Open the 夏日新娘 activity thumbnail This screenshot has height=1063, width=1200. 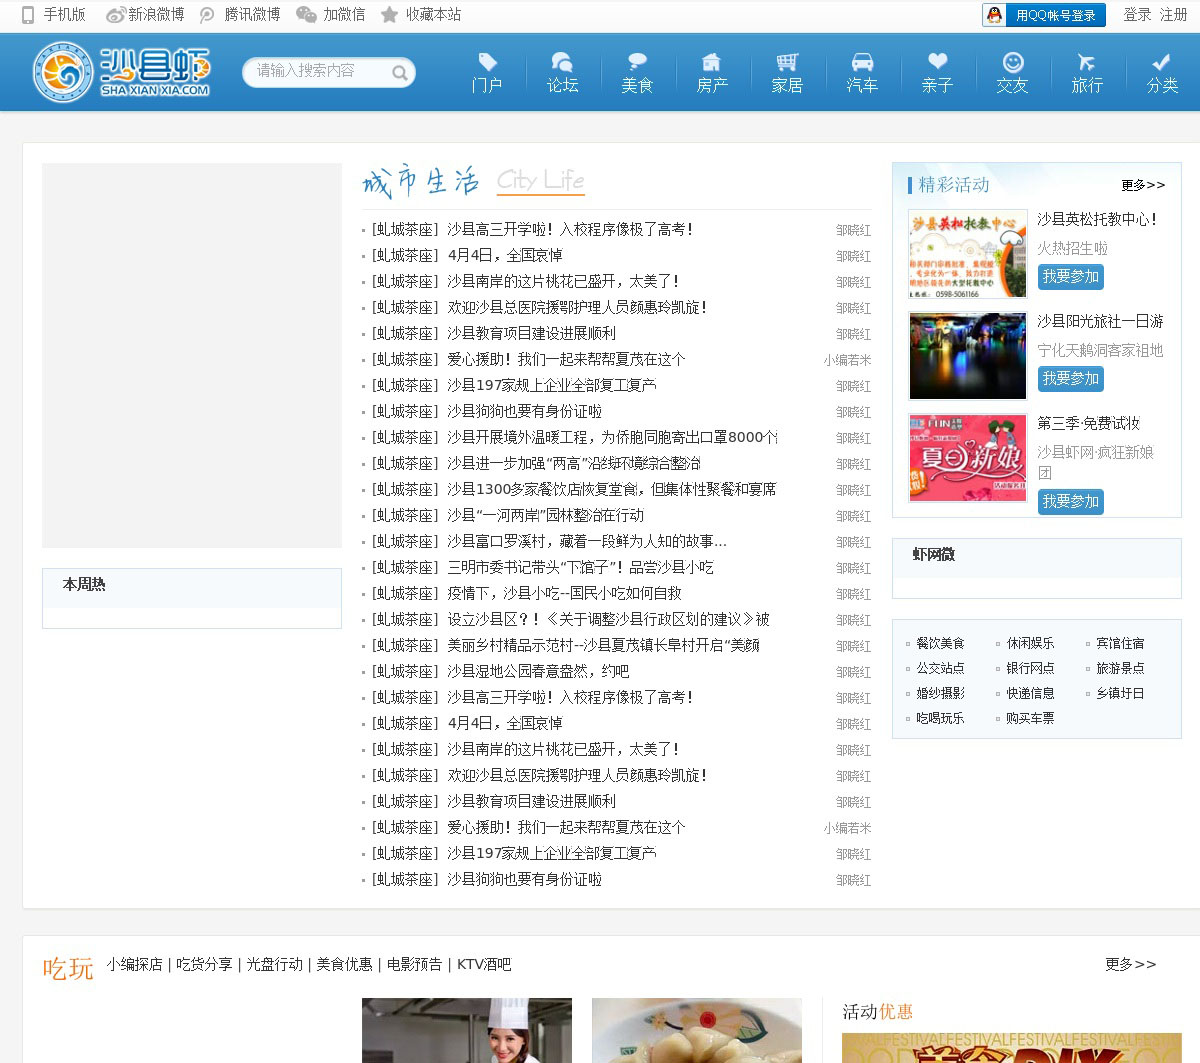(967, 458)
